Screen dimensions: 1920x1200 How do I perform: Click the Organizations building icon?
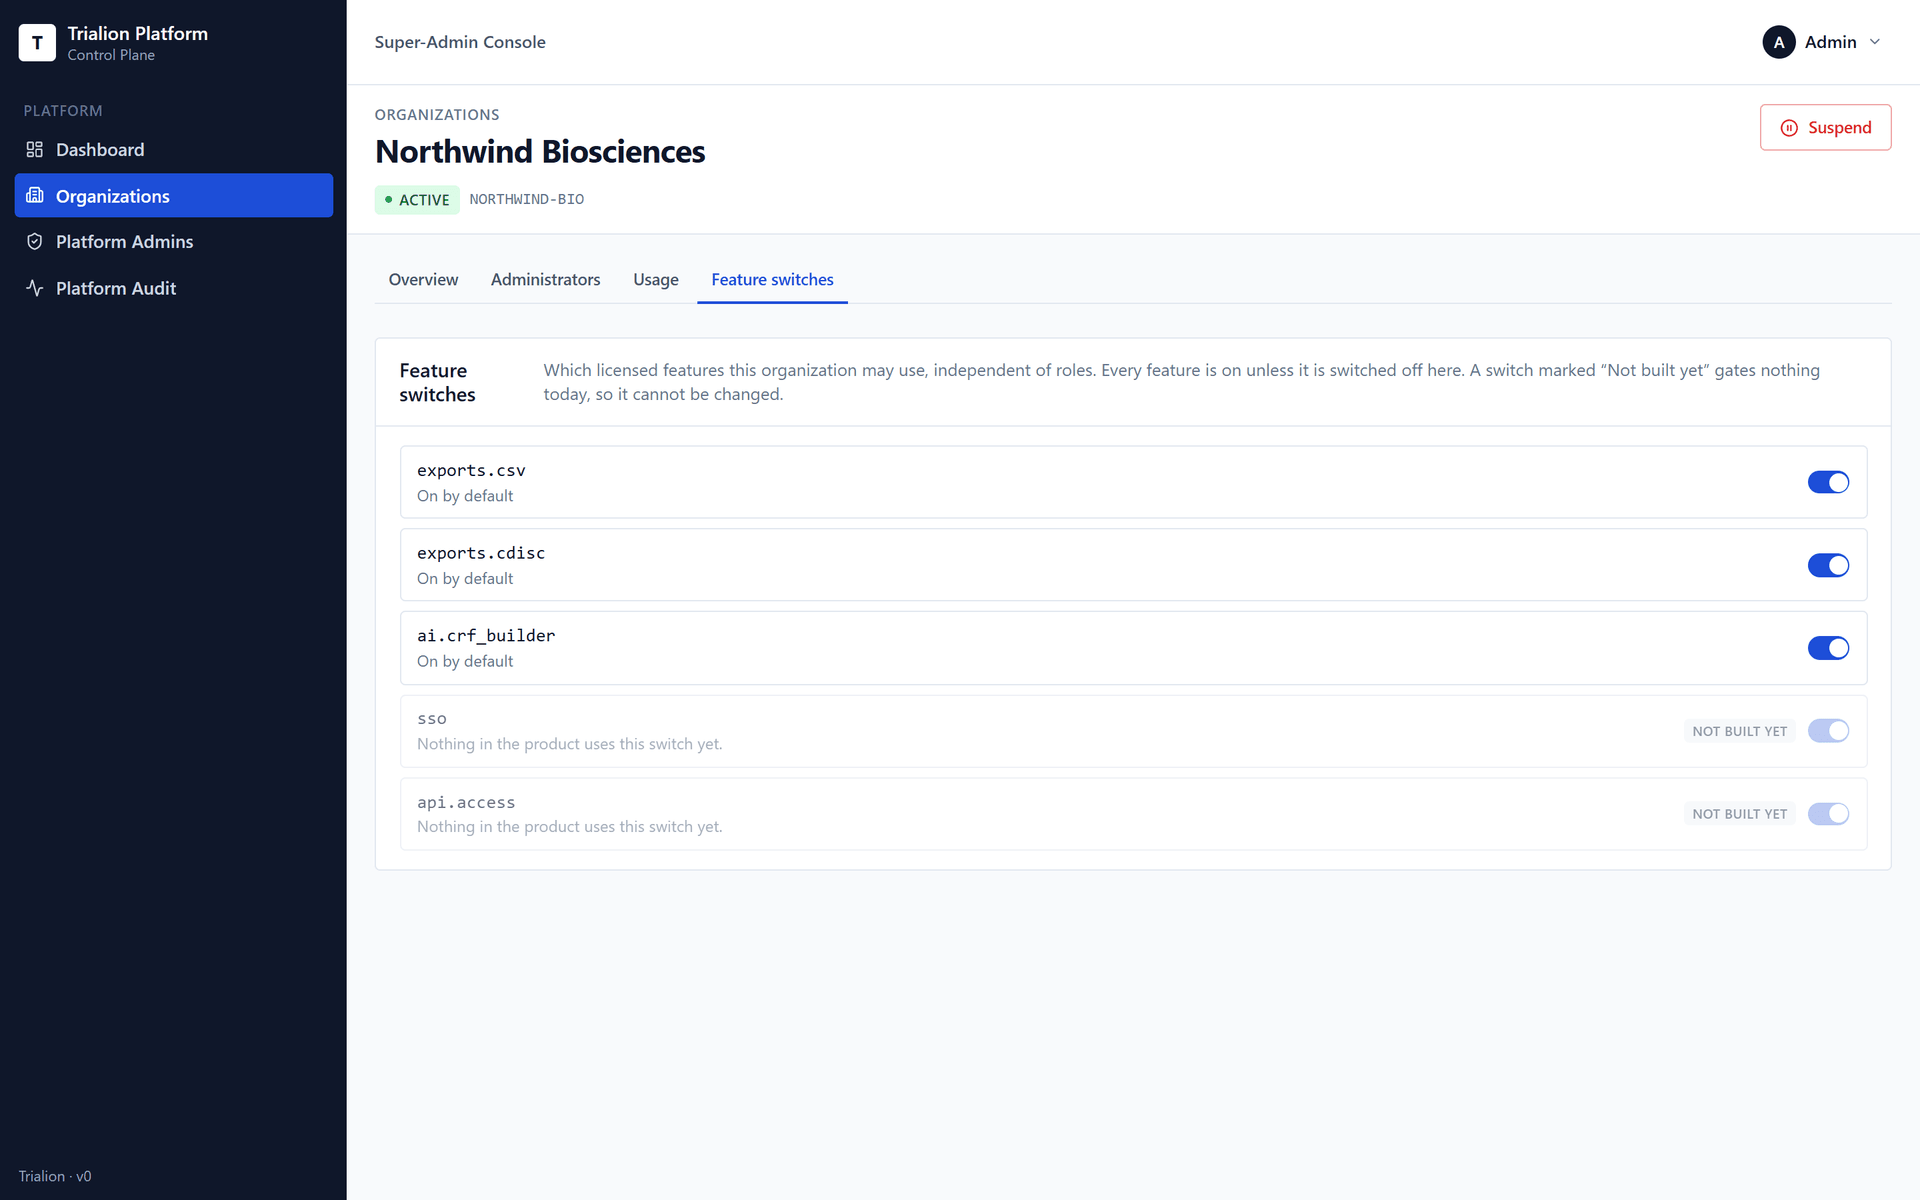(x=35, y=195)
